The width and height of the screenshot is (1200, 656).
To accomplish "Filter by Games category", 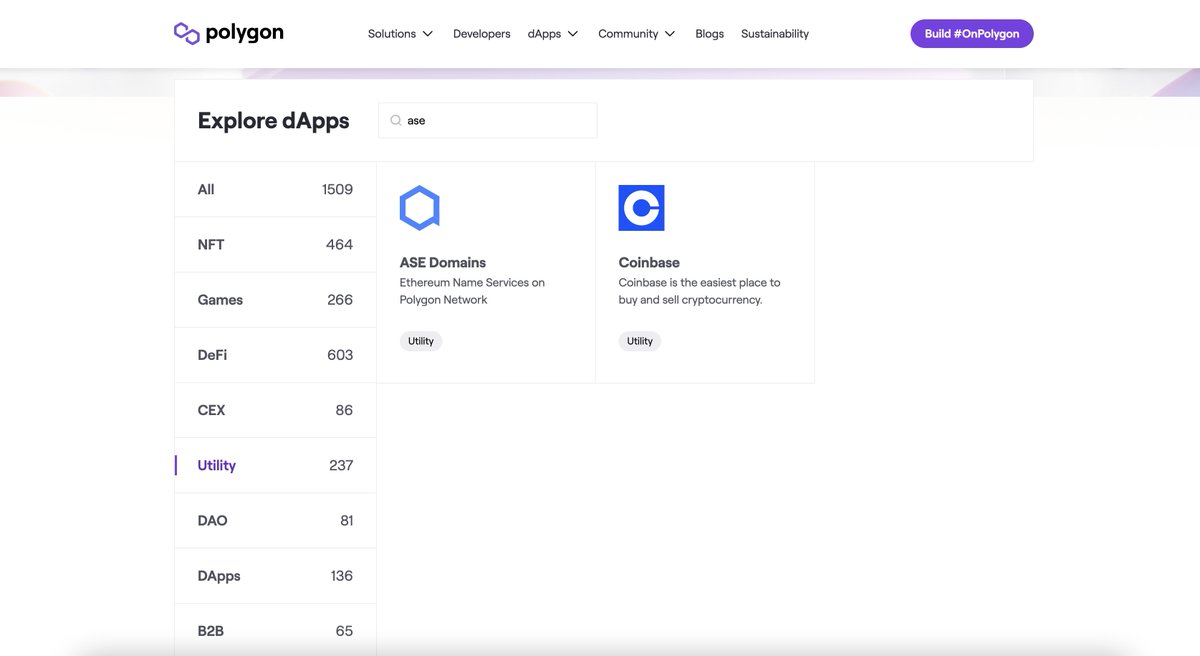I will tap(275, 300).
